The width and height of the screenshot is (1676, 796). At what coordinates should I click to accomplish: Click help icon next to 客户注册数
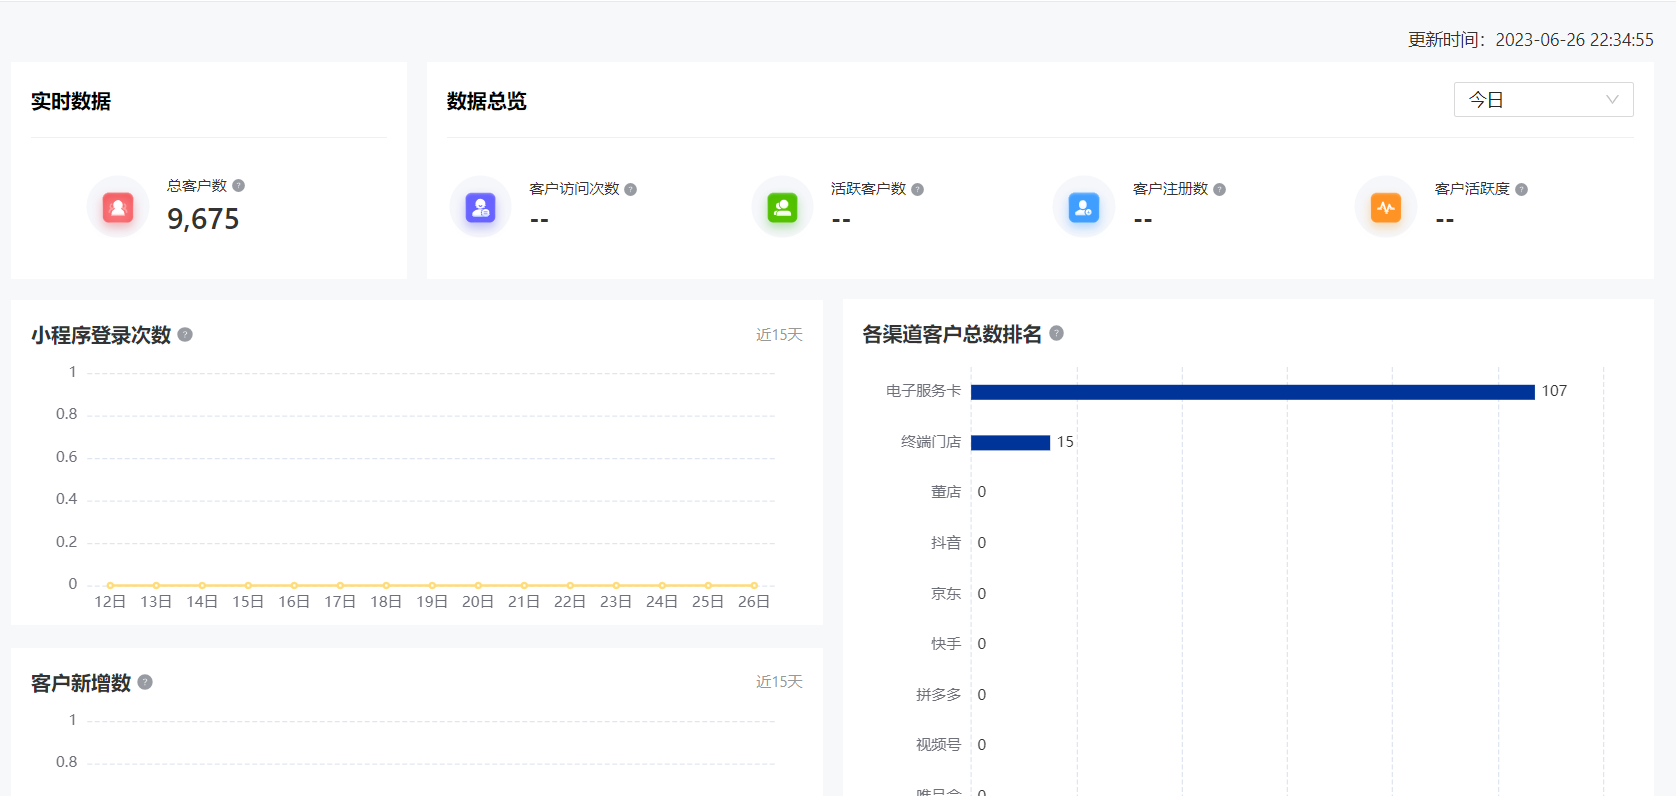click(1219, 189)
